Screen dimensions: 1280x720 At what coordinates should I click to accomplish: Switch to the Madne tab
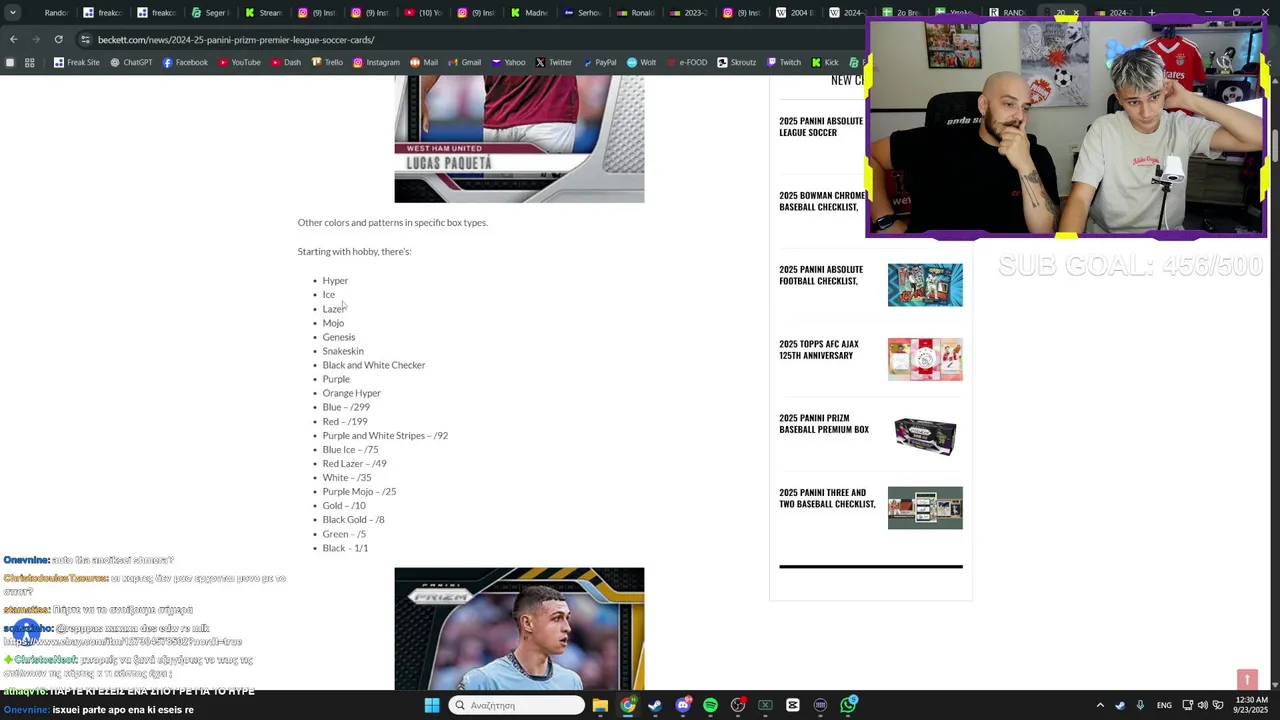530,12
